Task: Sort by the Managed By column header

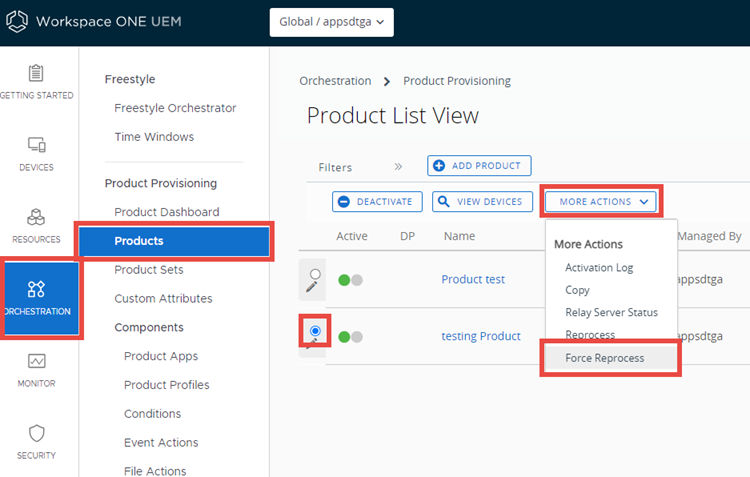Action: (x=709, y=236)
